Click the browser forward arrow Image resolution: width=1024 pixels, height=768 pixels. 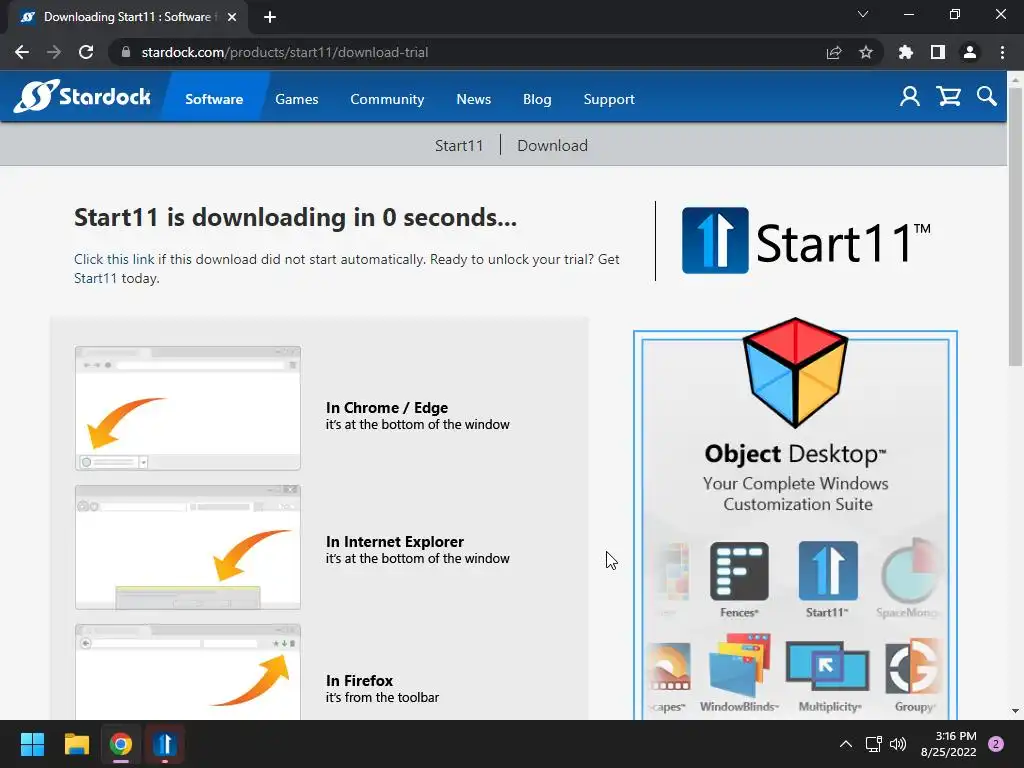[x=54, y=52]
